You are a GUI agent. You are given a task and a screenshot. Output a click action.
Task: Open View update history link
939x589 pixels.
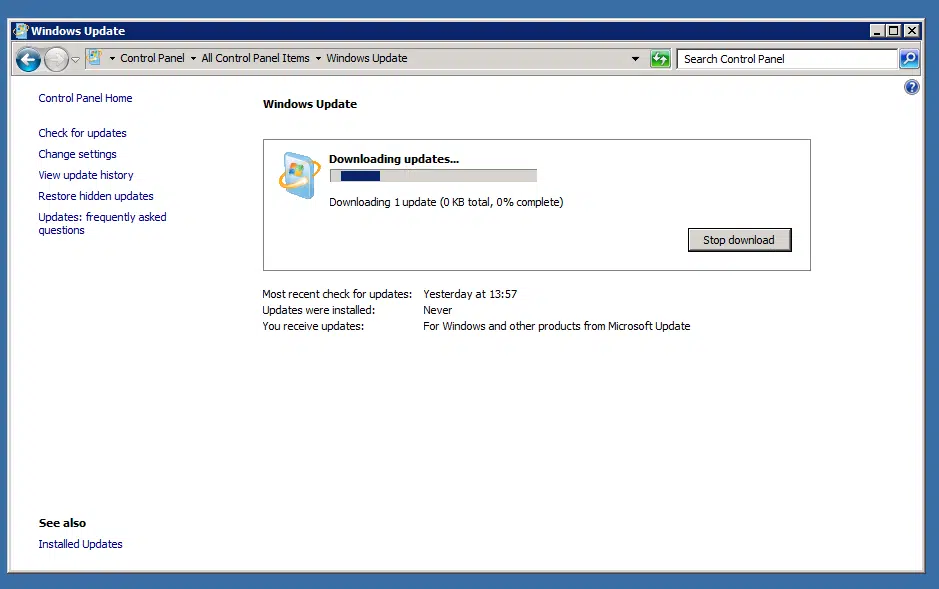point(86,175)
